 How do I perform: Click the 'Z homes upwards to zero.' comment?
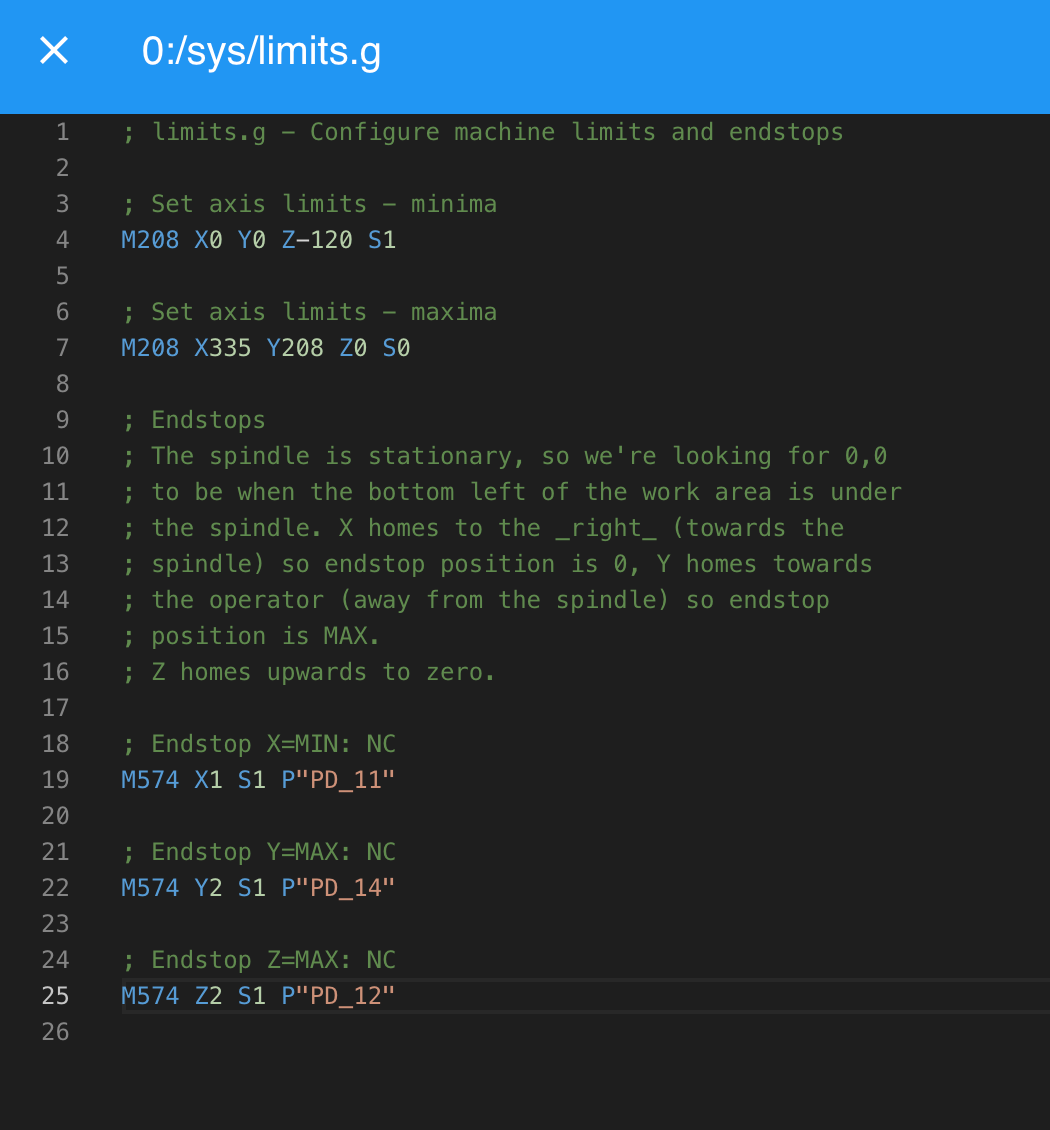tap(308, 672)
